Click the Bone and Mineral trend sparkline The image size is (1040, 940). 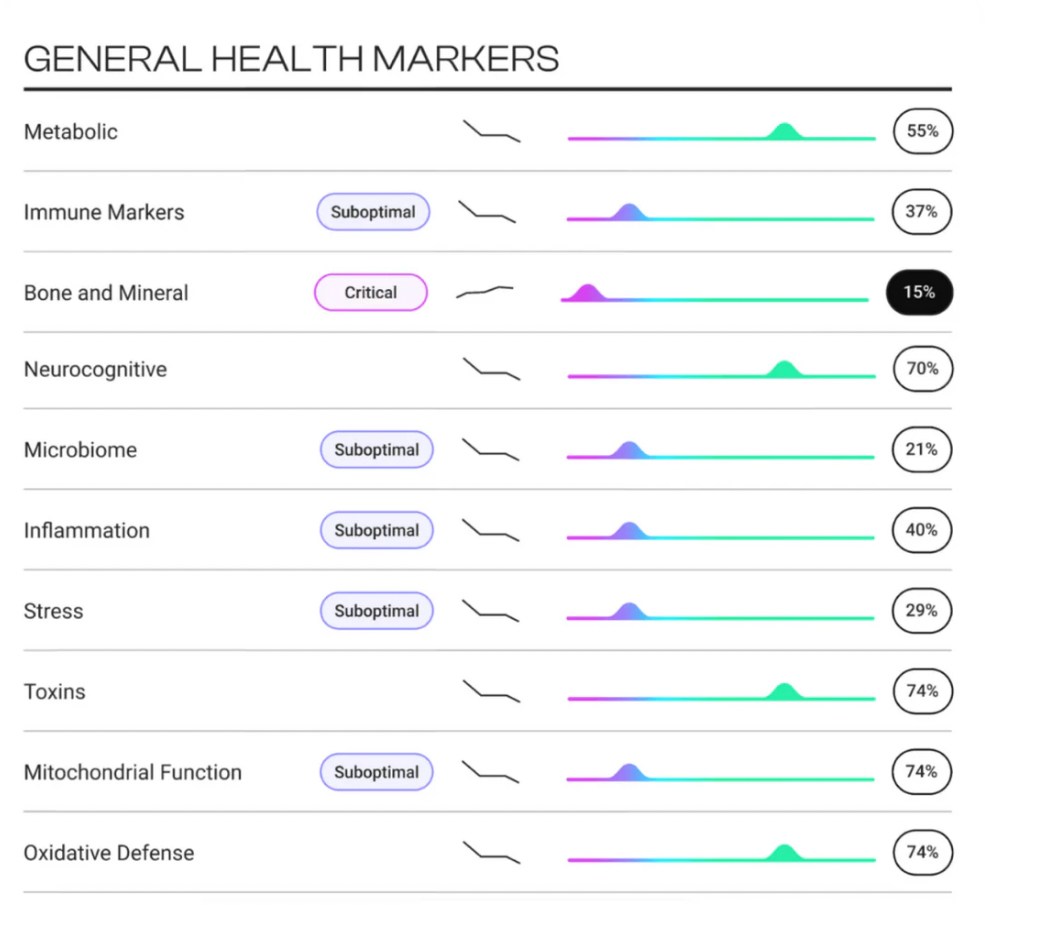[485, 292]
